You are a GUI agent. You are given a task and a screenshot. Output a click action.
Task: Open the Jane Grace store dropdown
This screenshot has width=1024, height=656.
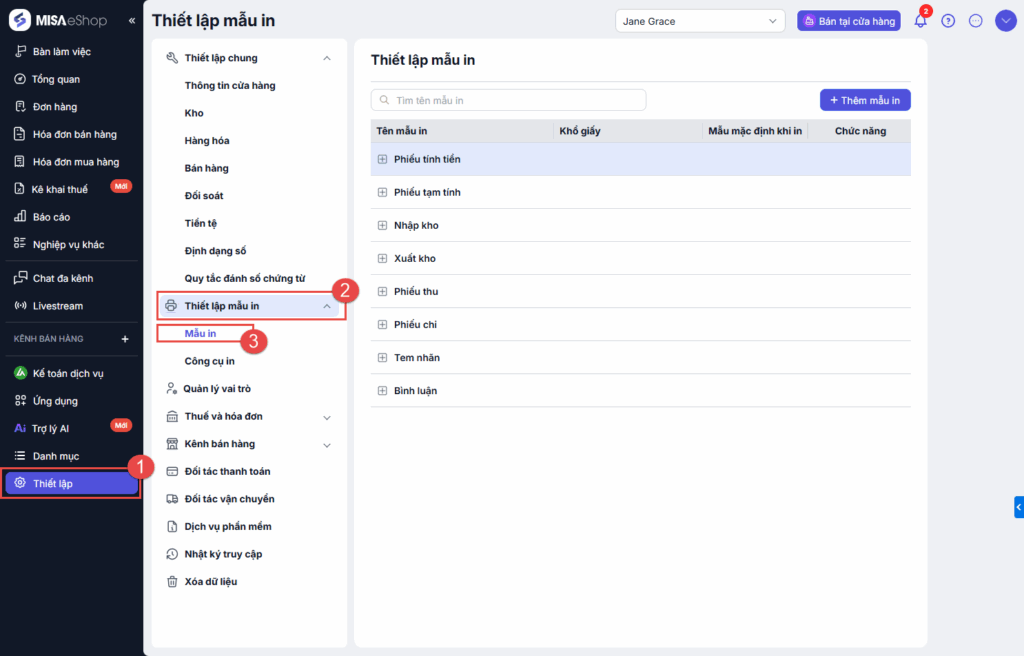(700, 21)
